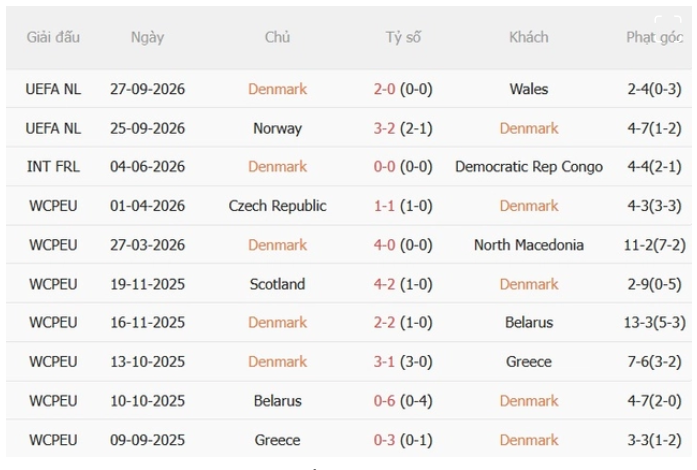Click the Giải đấu column header
Viewport: 697px width, 470px height.
pyautogui.click(x=53, y=37)
